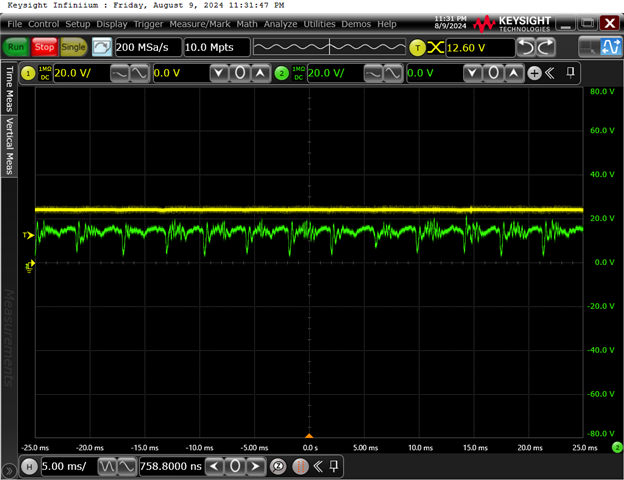
Task: Edit channel 1 scale 20.0 V/ field
Action: [x=81, y=73]
